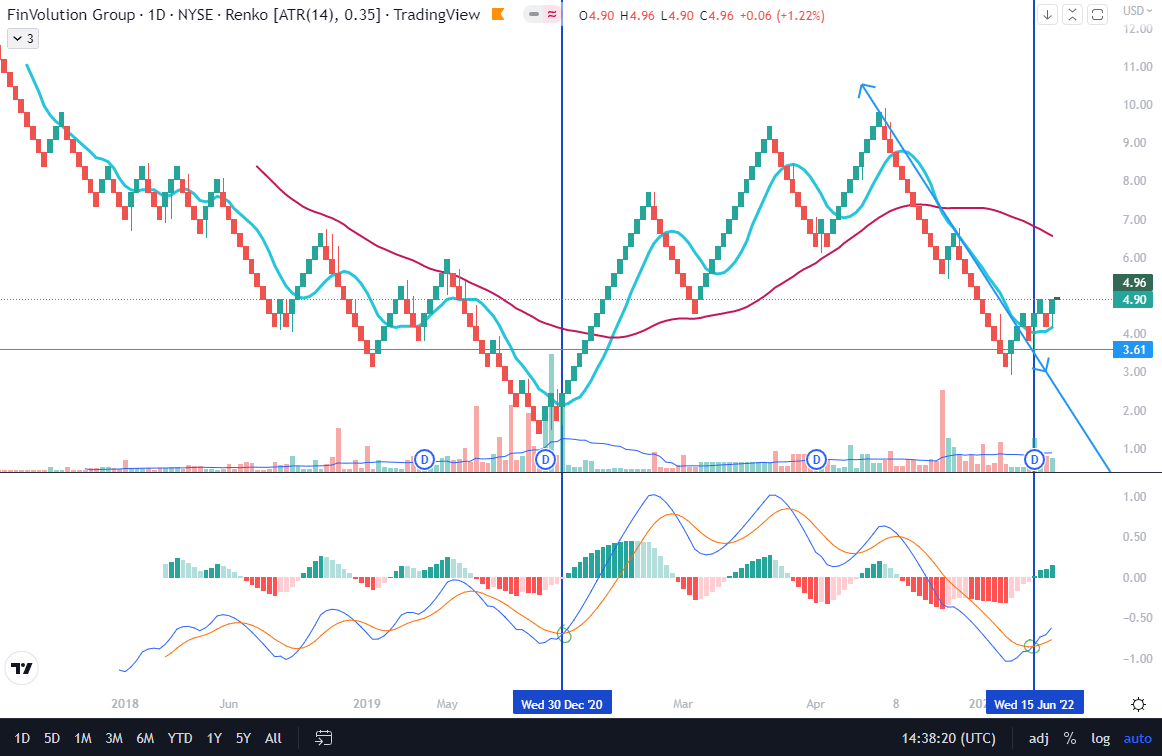Expand the collapsed indicators legend showing 3
1162x756 pixels.
click(x=23, y=39)
